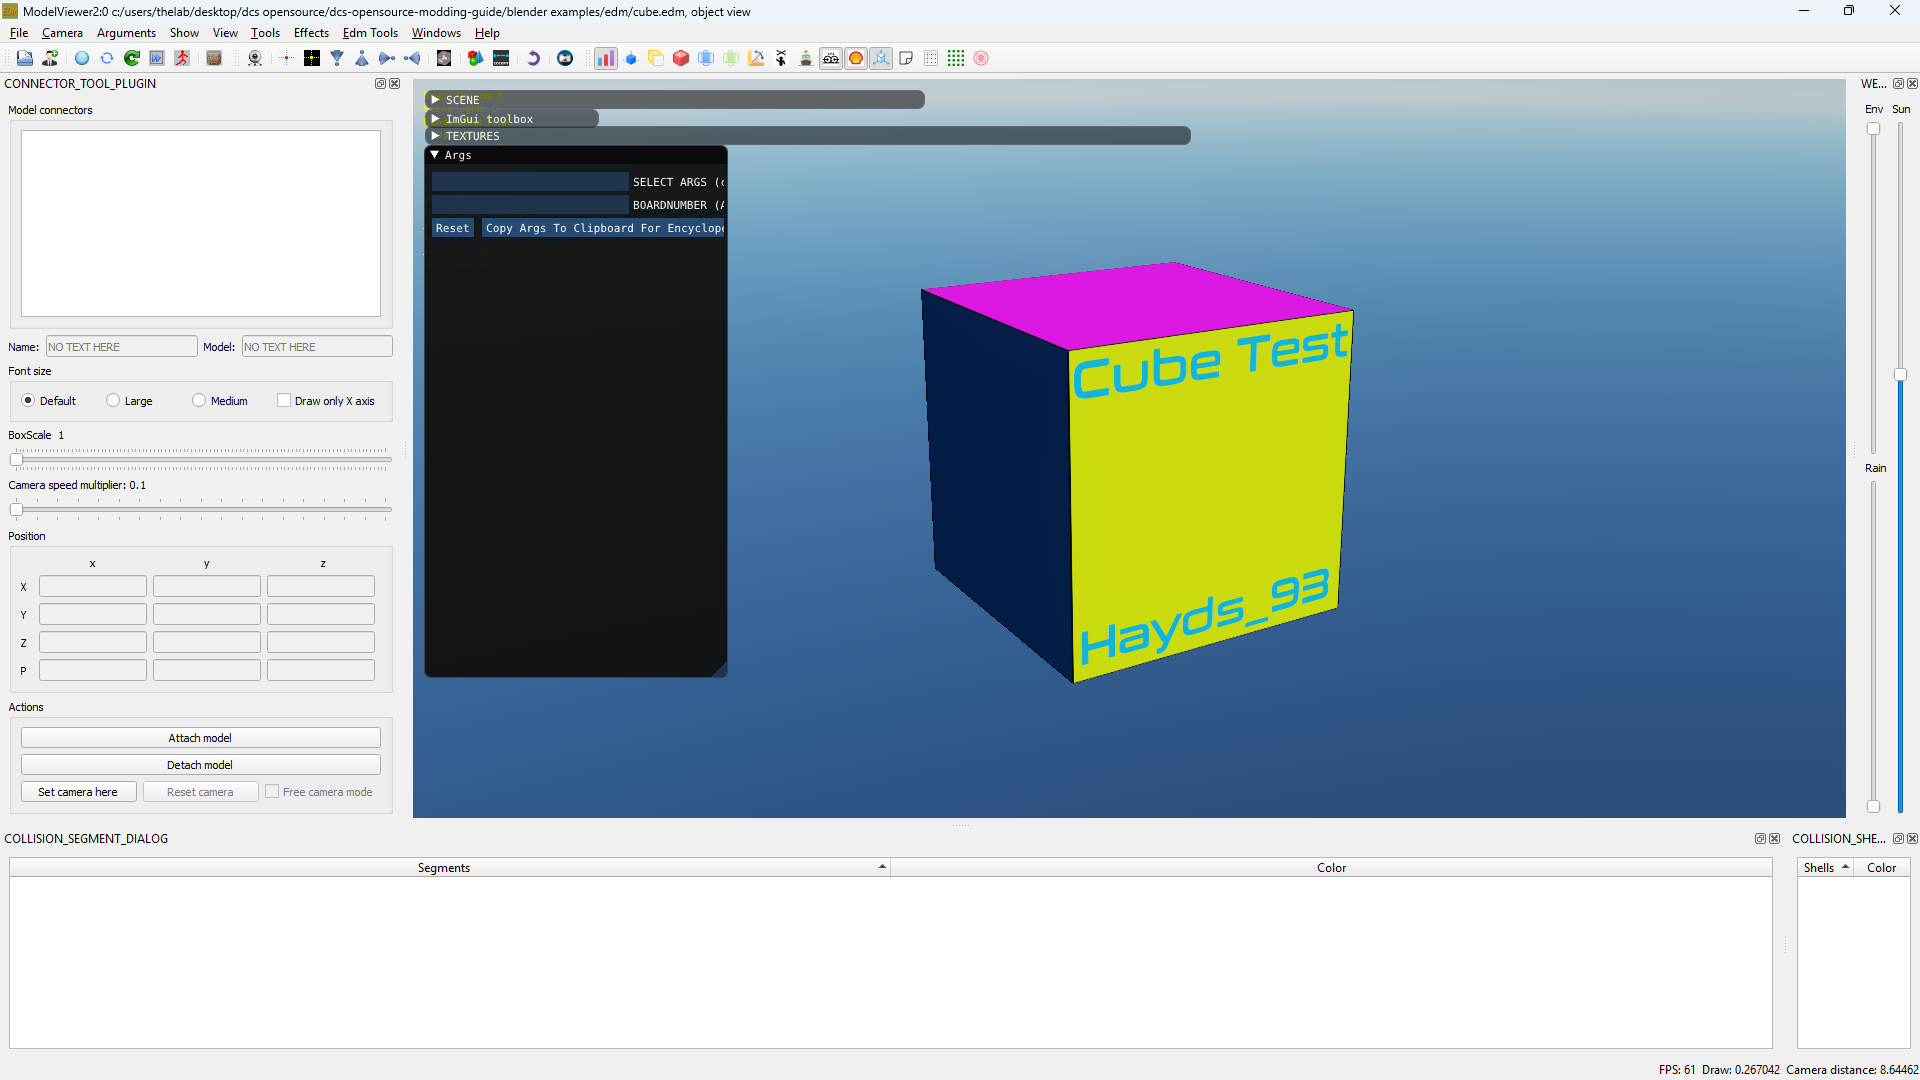
Task: Open the Effects menu
Action: click(x=311, y=33)
